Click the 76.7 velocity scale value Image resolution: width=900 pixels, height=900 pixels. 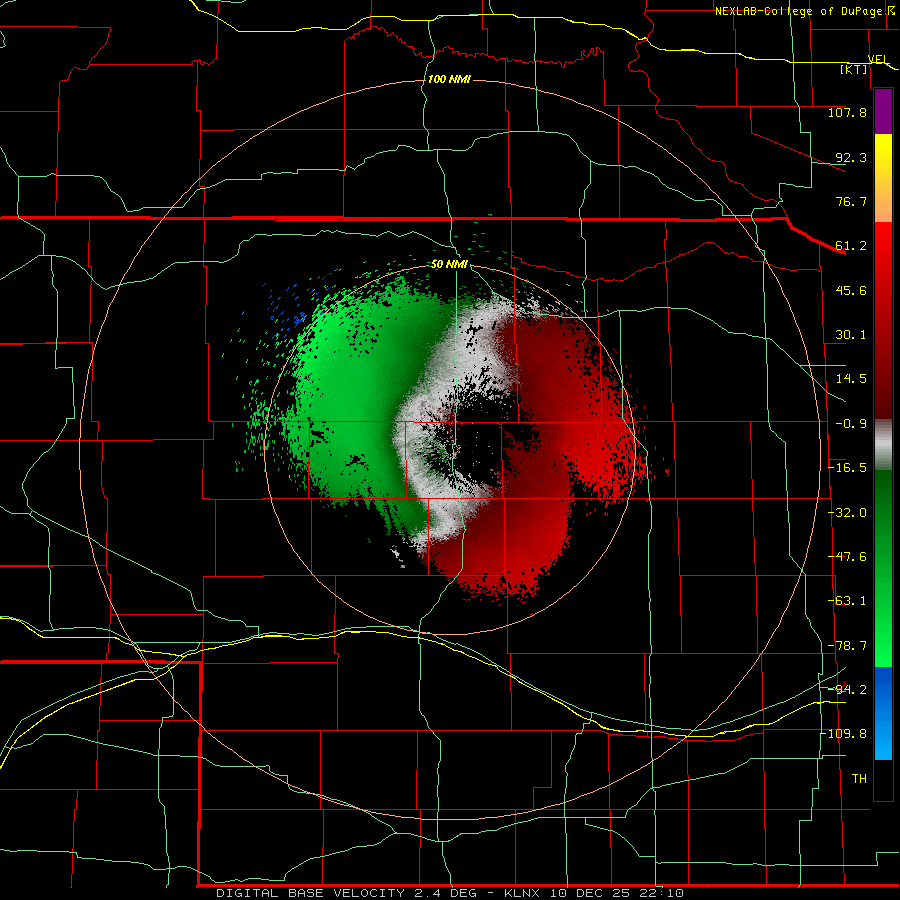851,201
